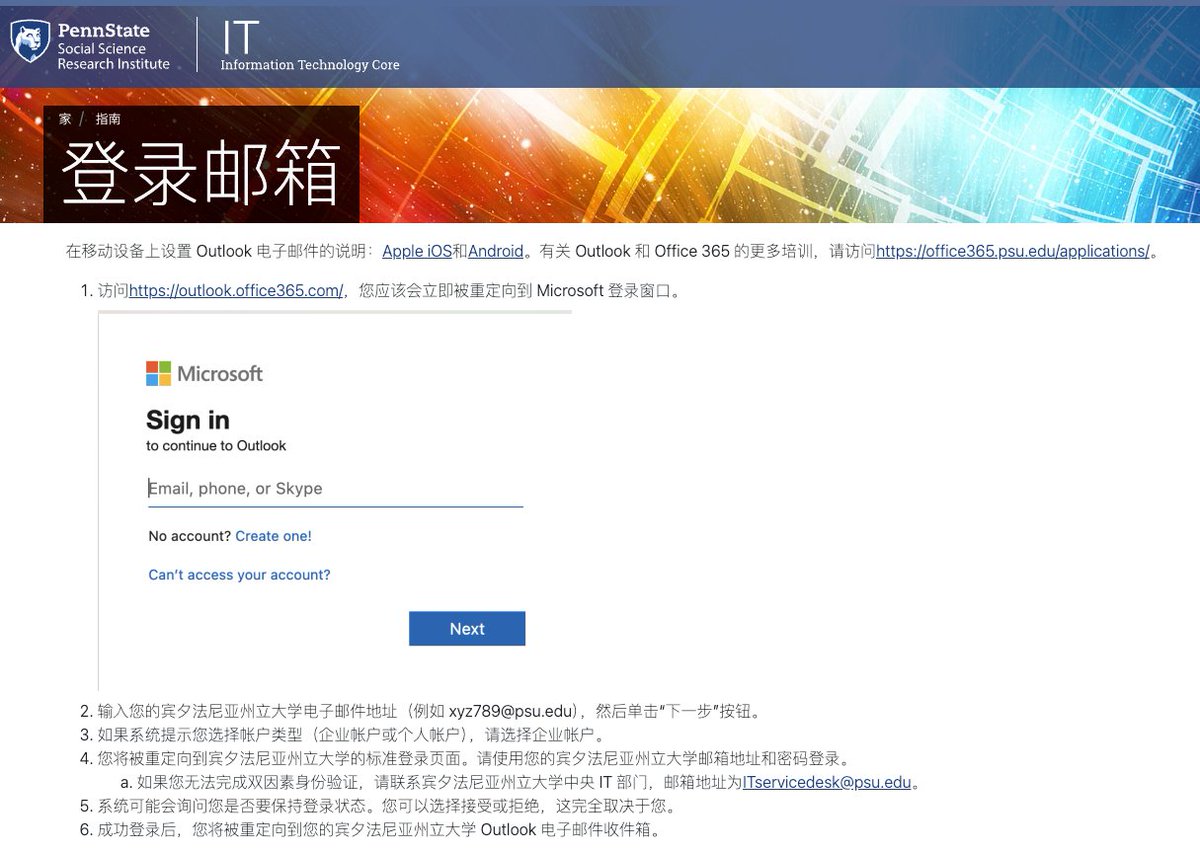The width and height of the screenshot is (1200, 852).
Task: Click the 登录邮箱 page title
Action: [201, 176]
